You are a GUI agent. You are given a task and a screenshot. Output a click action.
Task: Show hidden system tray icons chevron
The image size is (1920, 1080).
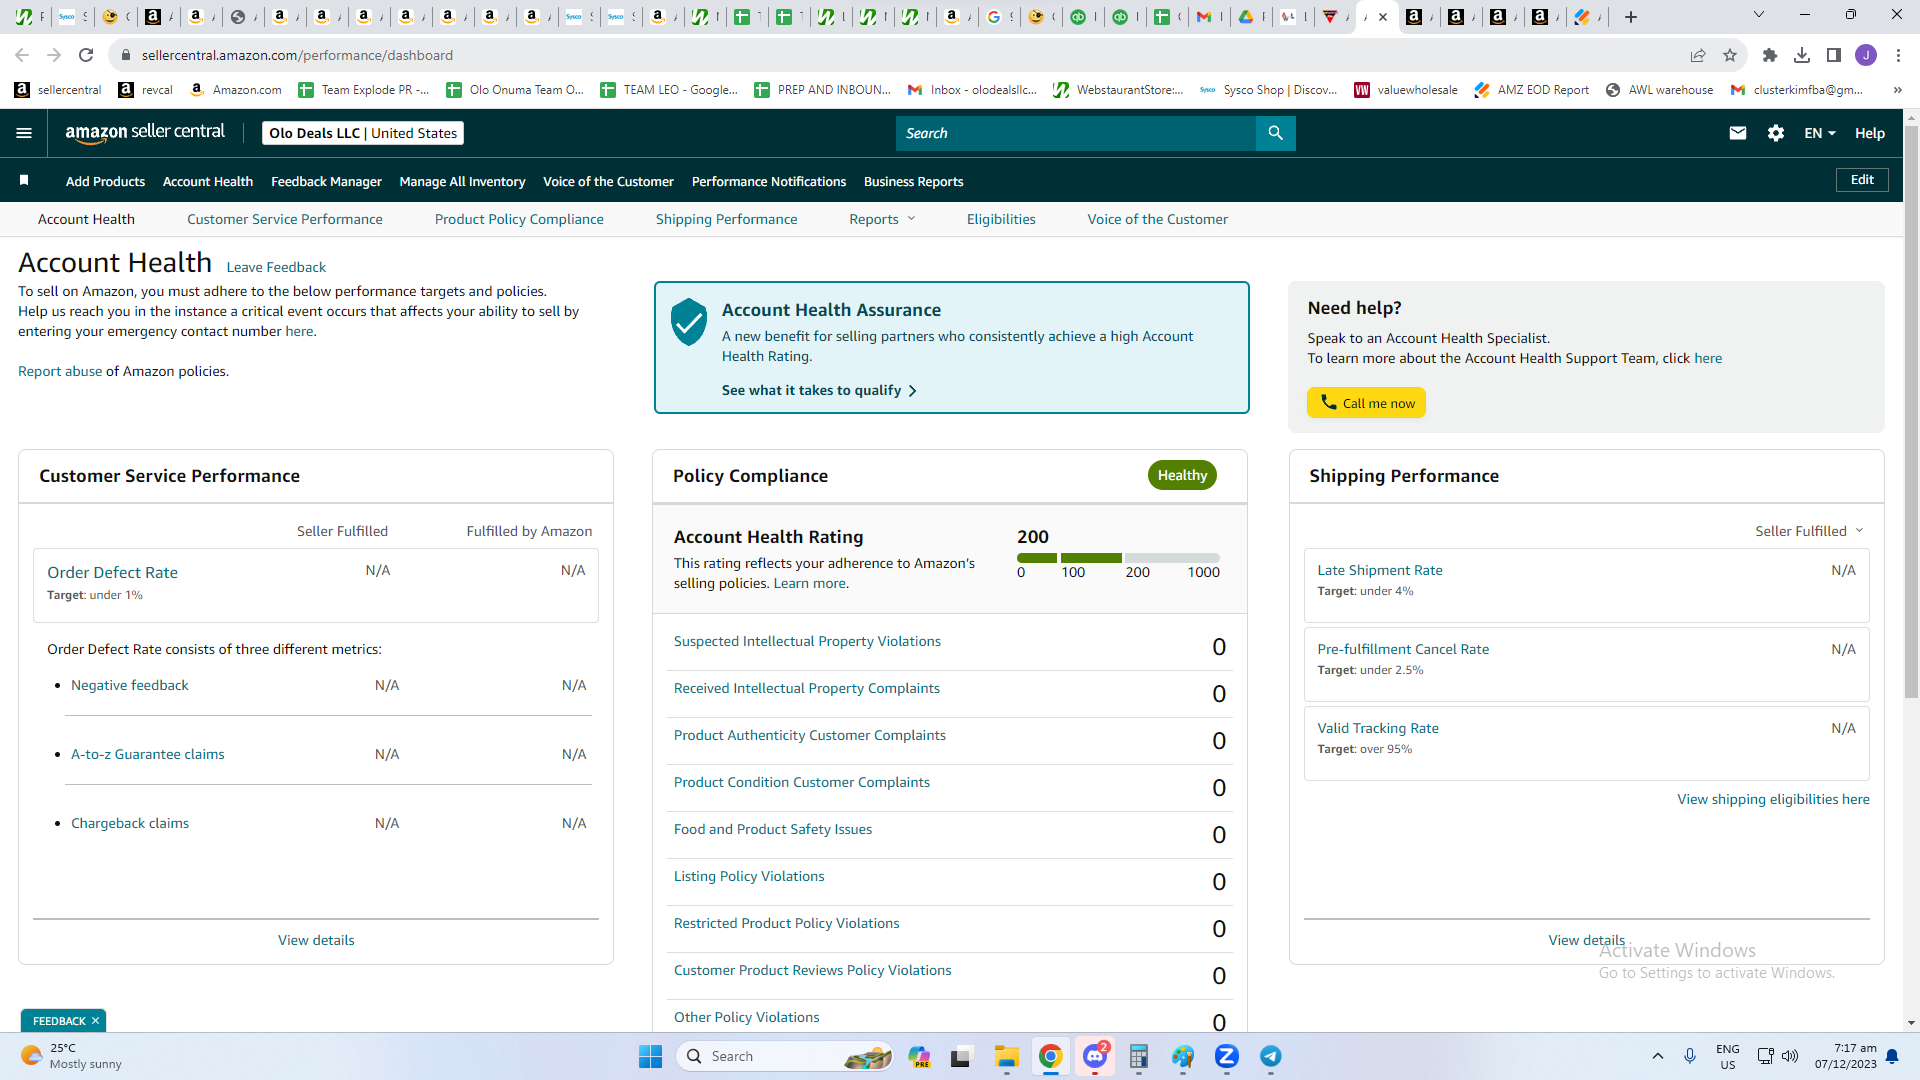[1658, 1056]
